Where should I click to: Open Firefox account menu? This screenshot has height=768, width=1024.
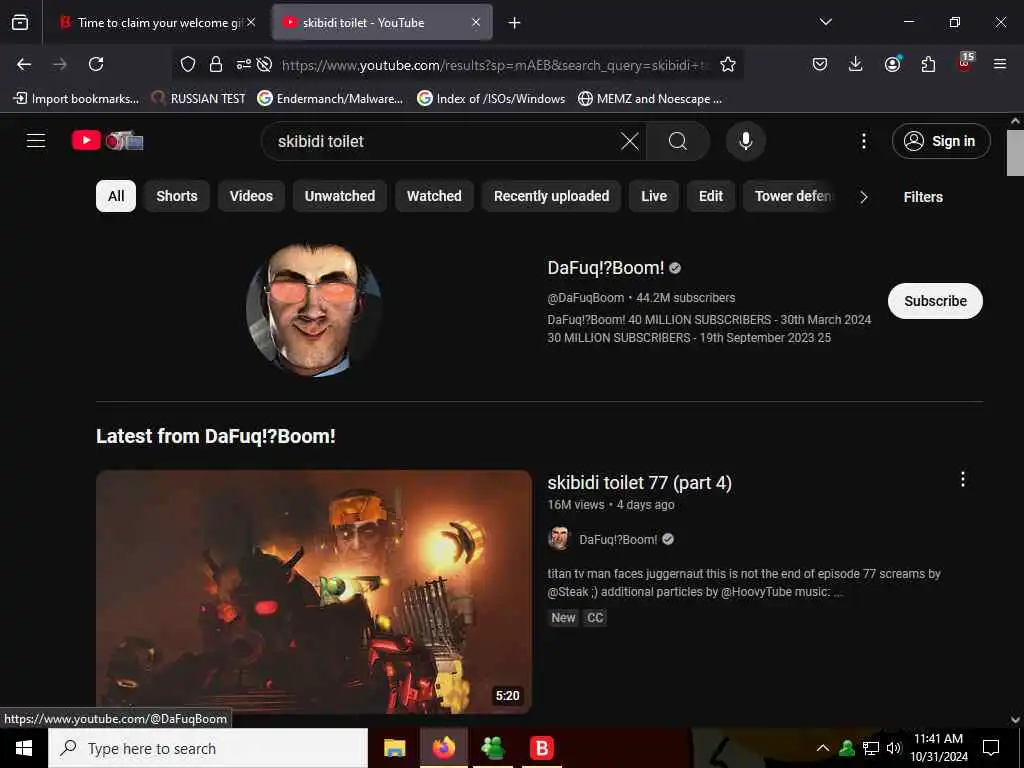pyautogui.click(x=892, y=64)
